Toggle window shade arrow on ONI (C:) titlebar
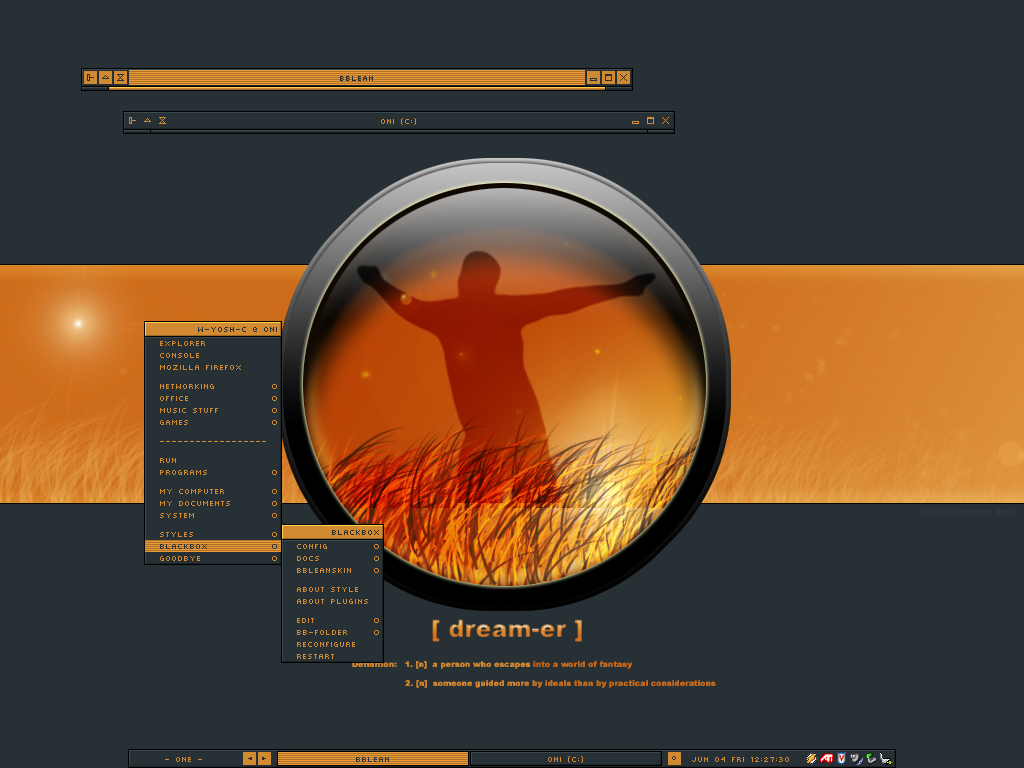Image resolution: width=1024 pixels, height=768 pixels. 147,121
